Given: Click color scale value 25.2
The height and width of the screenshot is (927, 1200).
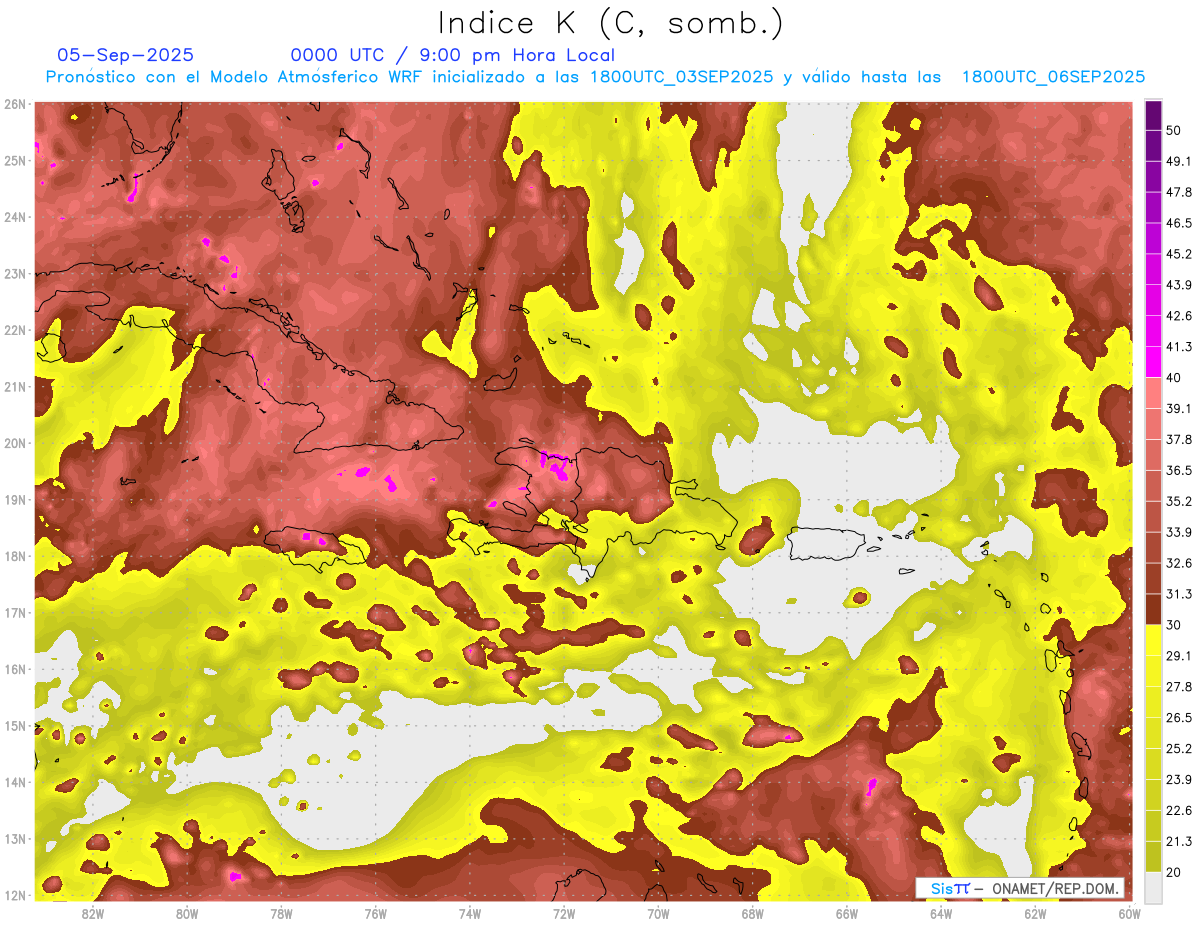Looking at the screenshot, I should click(1178, 749).
